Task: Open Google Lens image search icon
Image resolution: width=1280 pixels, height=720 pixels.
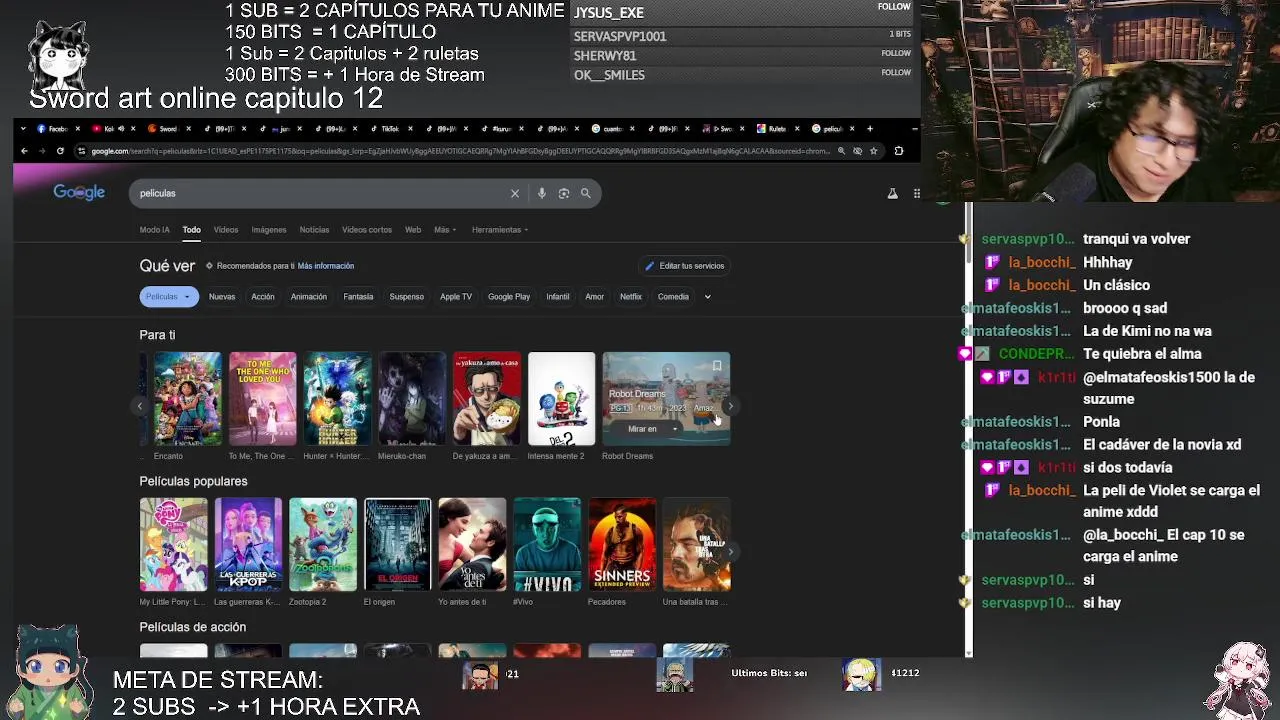Action: 564,193
